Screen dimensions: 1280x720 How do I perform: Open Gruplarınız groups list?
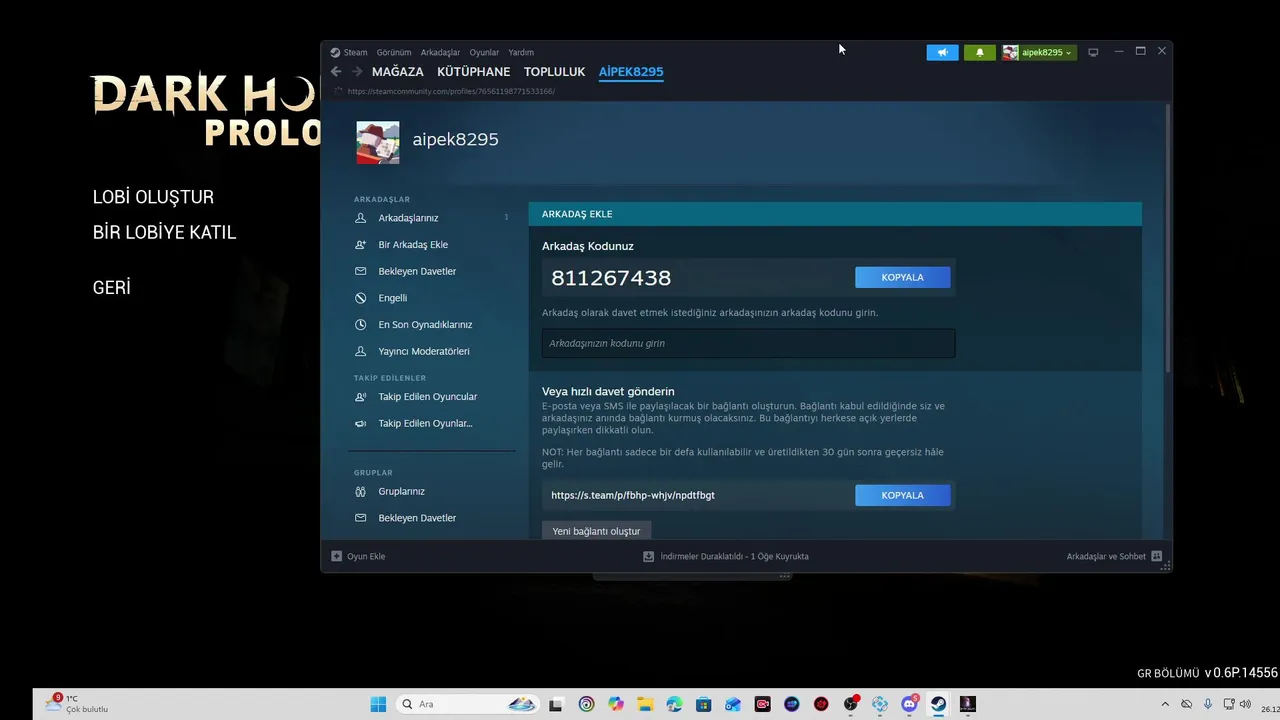pos(401,492)
